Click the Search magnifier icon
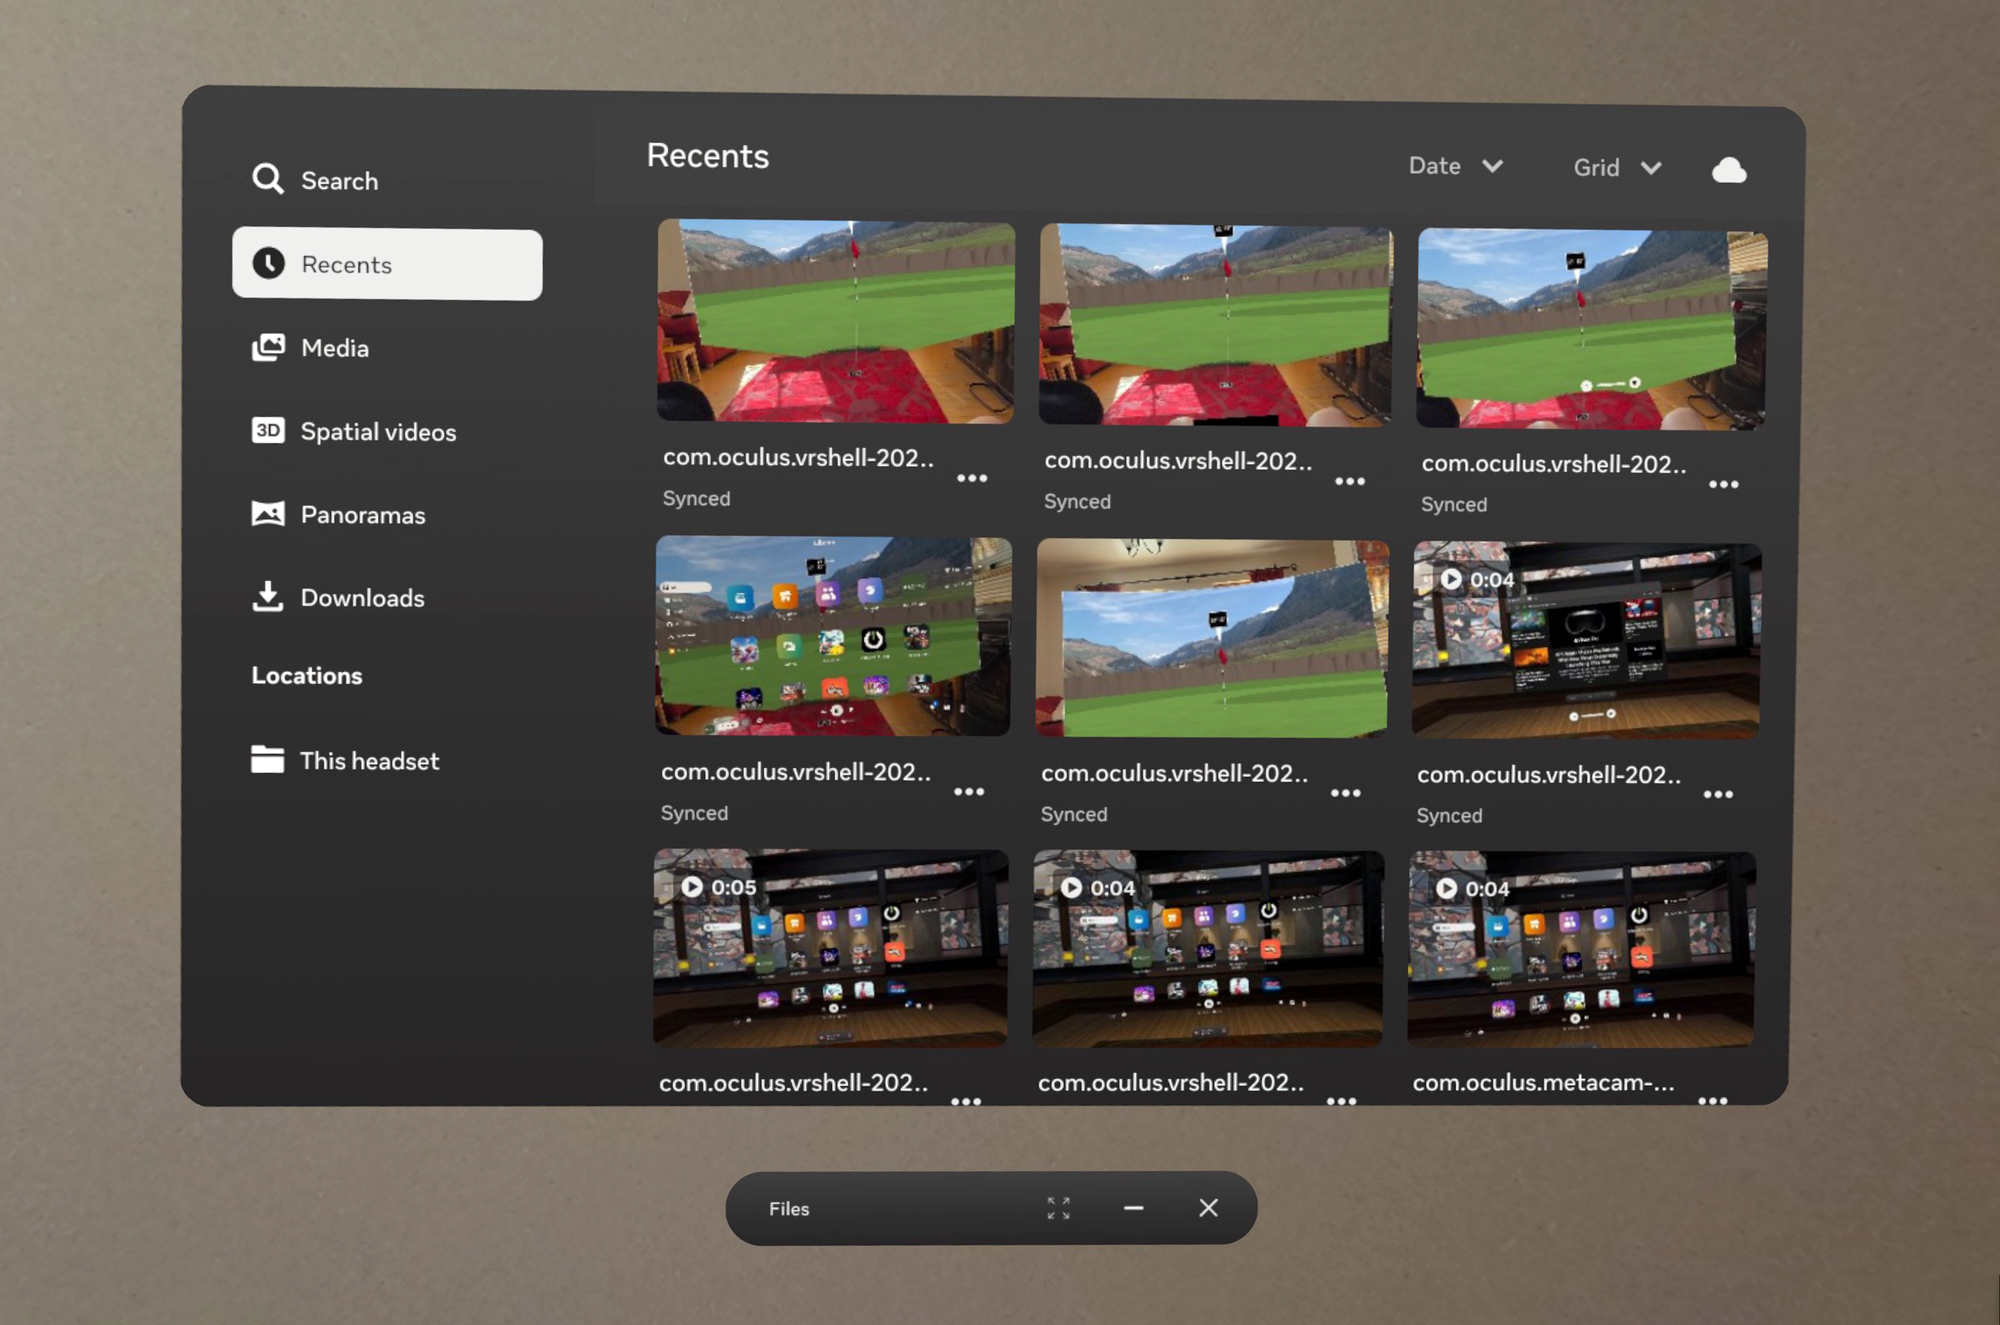The width and height of the screenshot is (2000, 1325). click(267, 179)
